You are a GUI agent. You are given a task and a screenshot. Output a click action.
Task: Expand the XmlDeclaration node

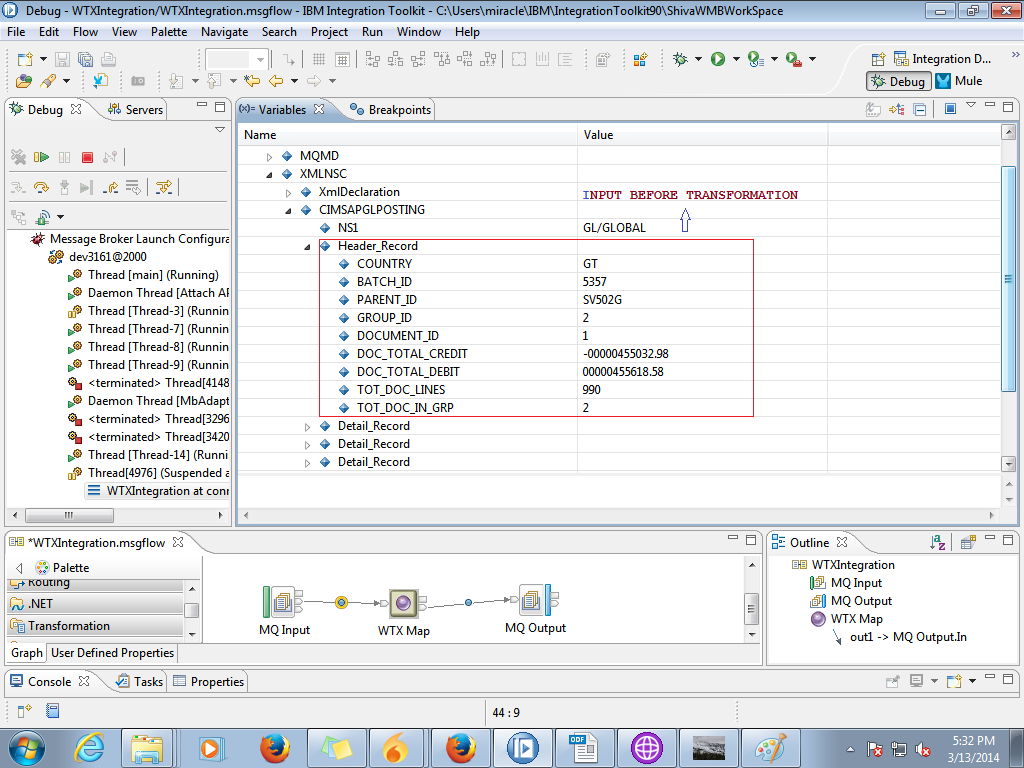288,193
